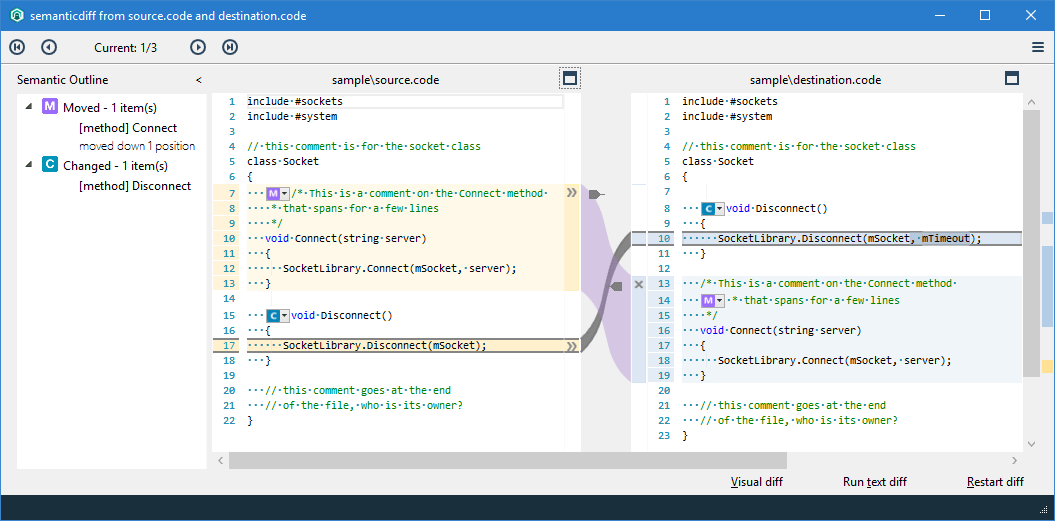Screen dimensions: 1055x521
Task: Restart diff
Action: [995, 482]
